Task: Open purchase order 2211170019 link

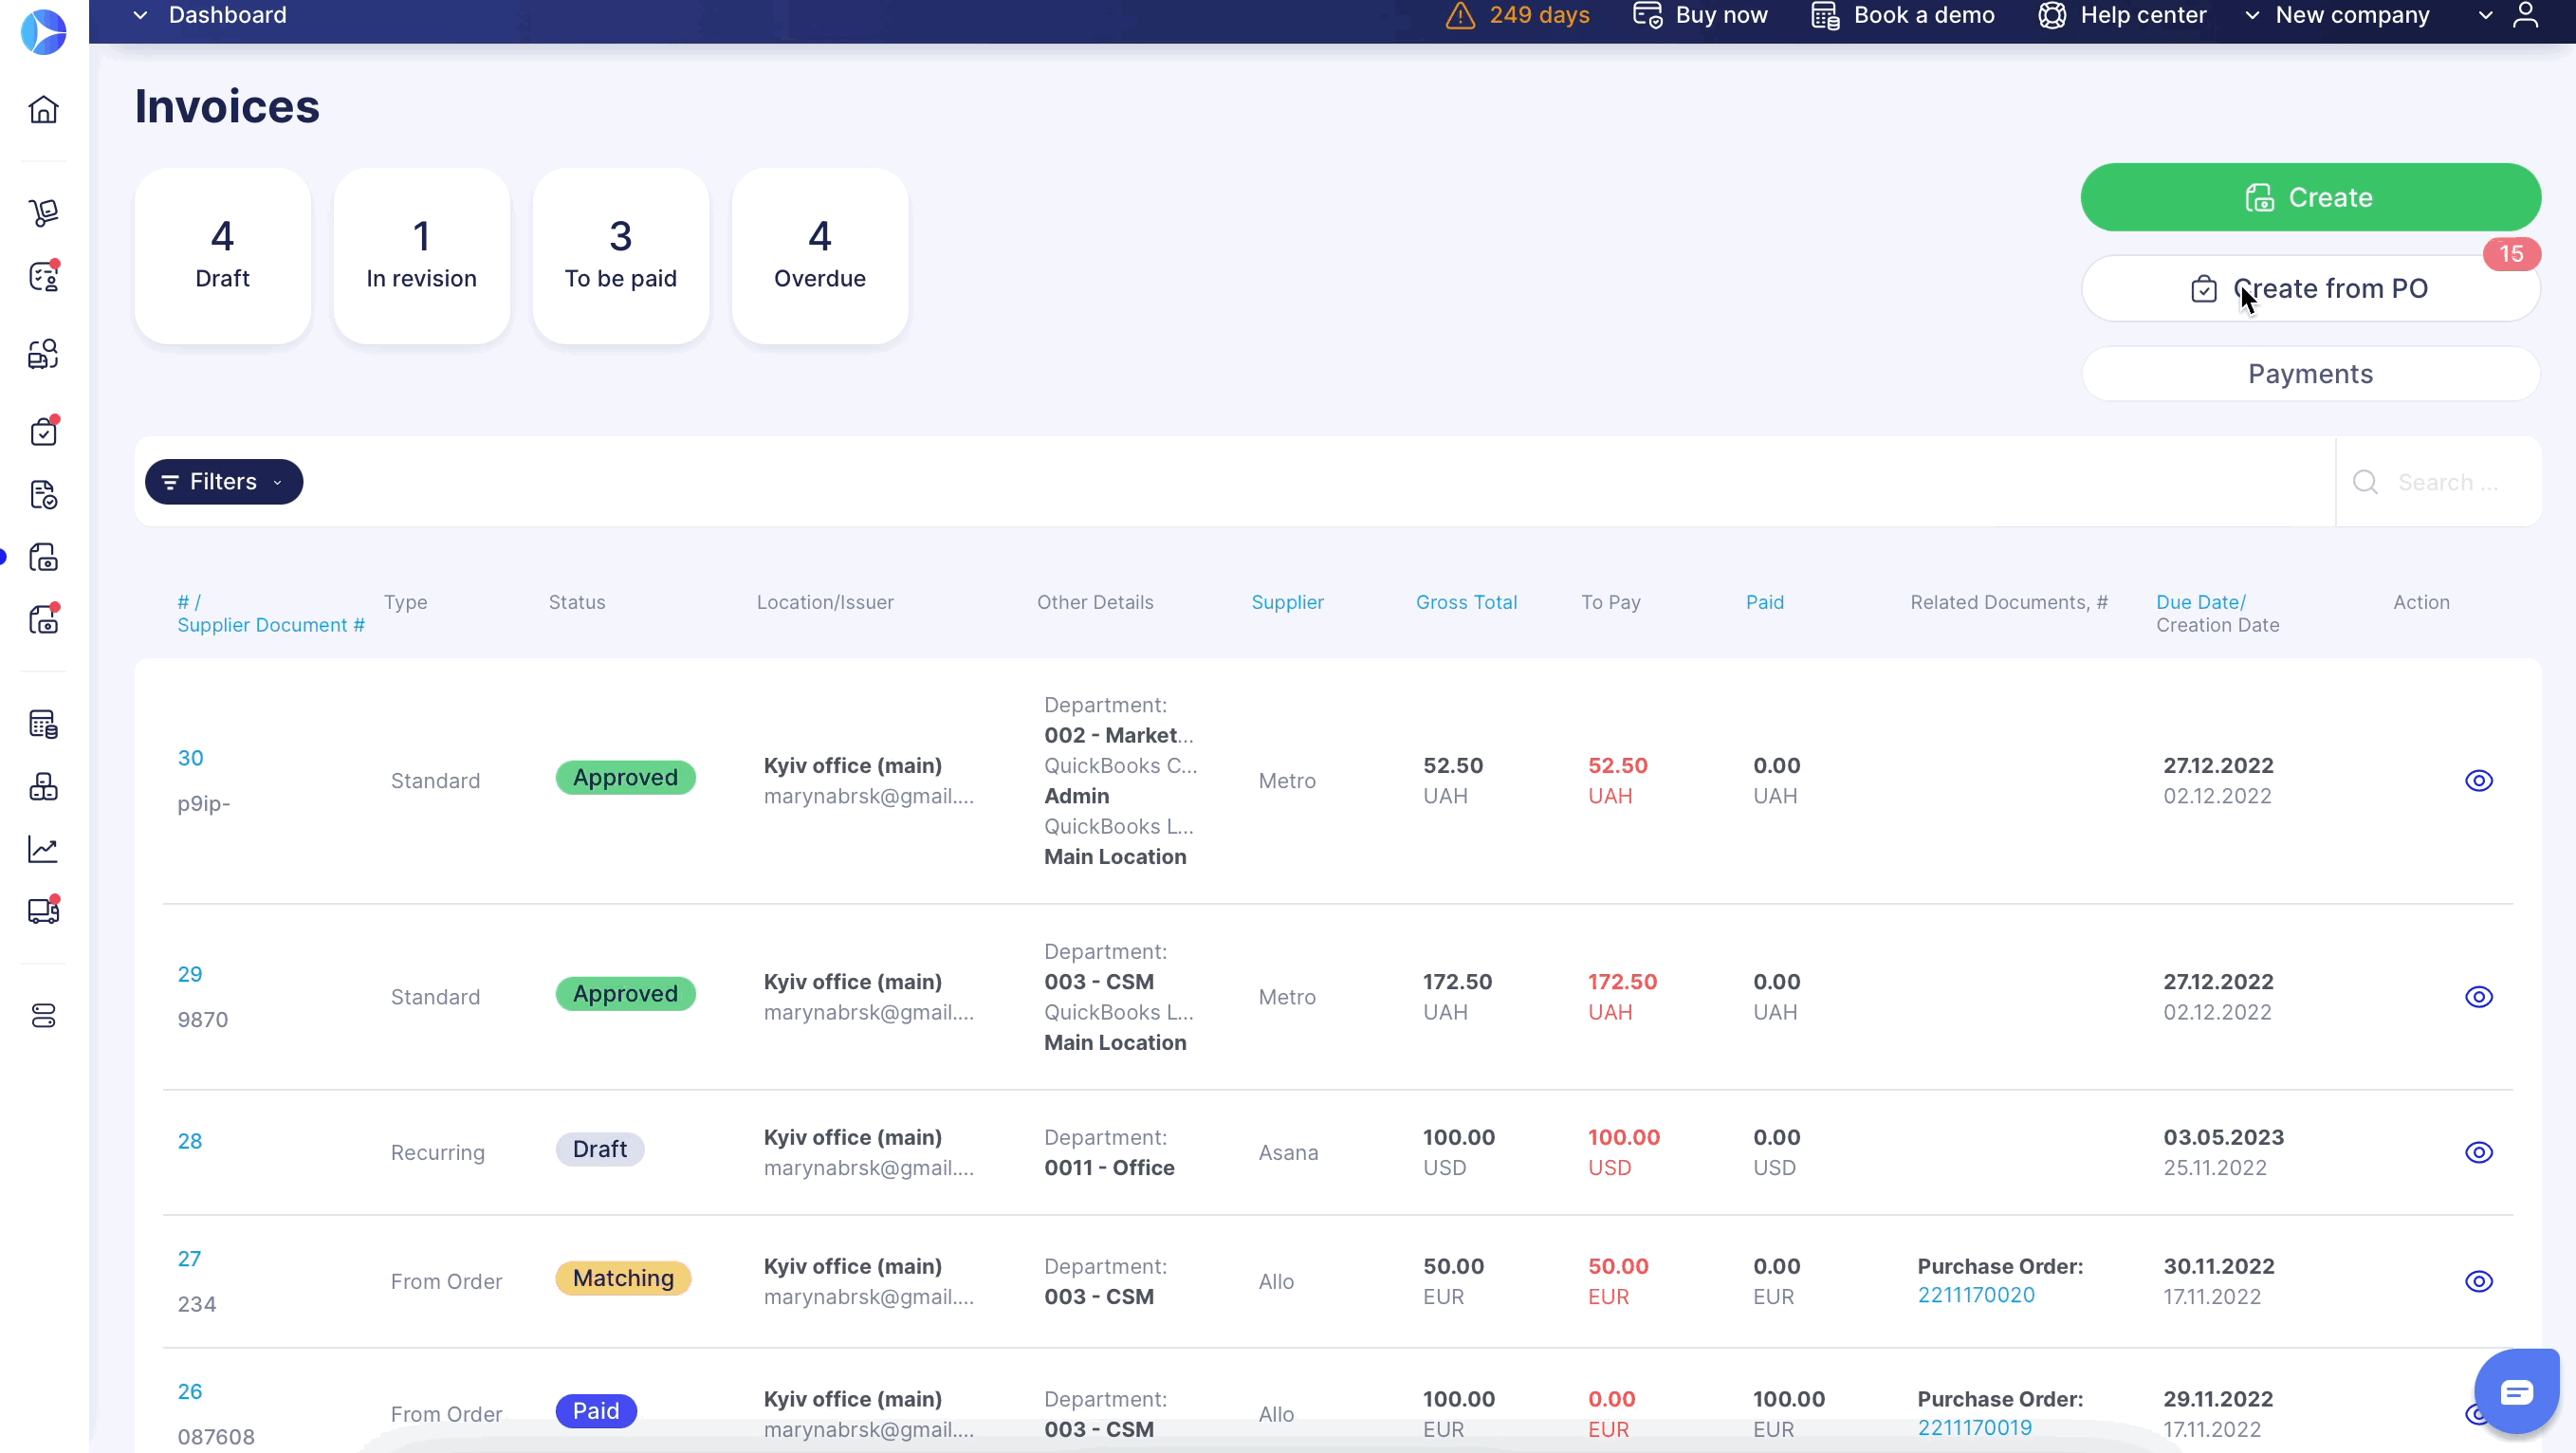Action: pos(1974,1428)
